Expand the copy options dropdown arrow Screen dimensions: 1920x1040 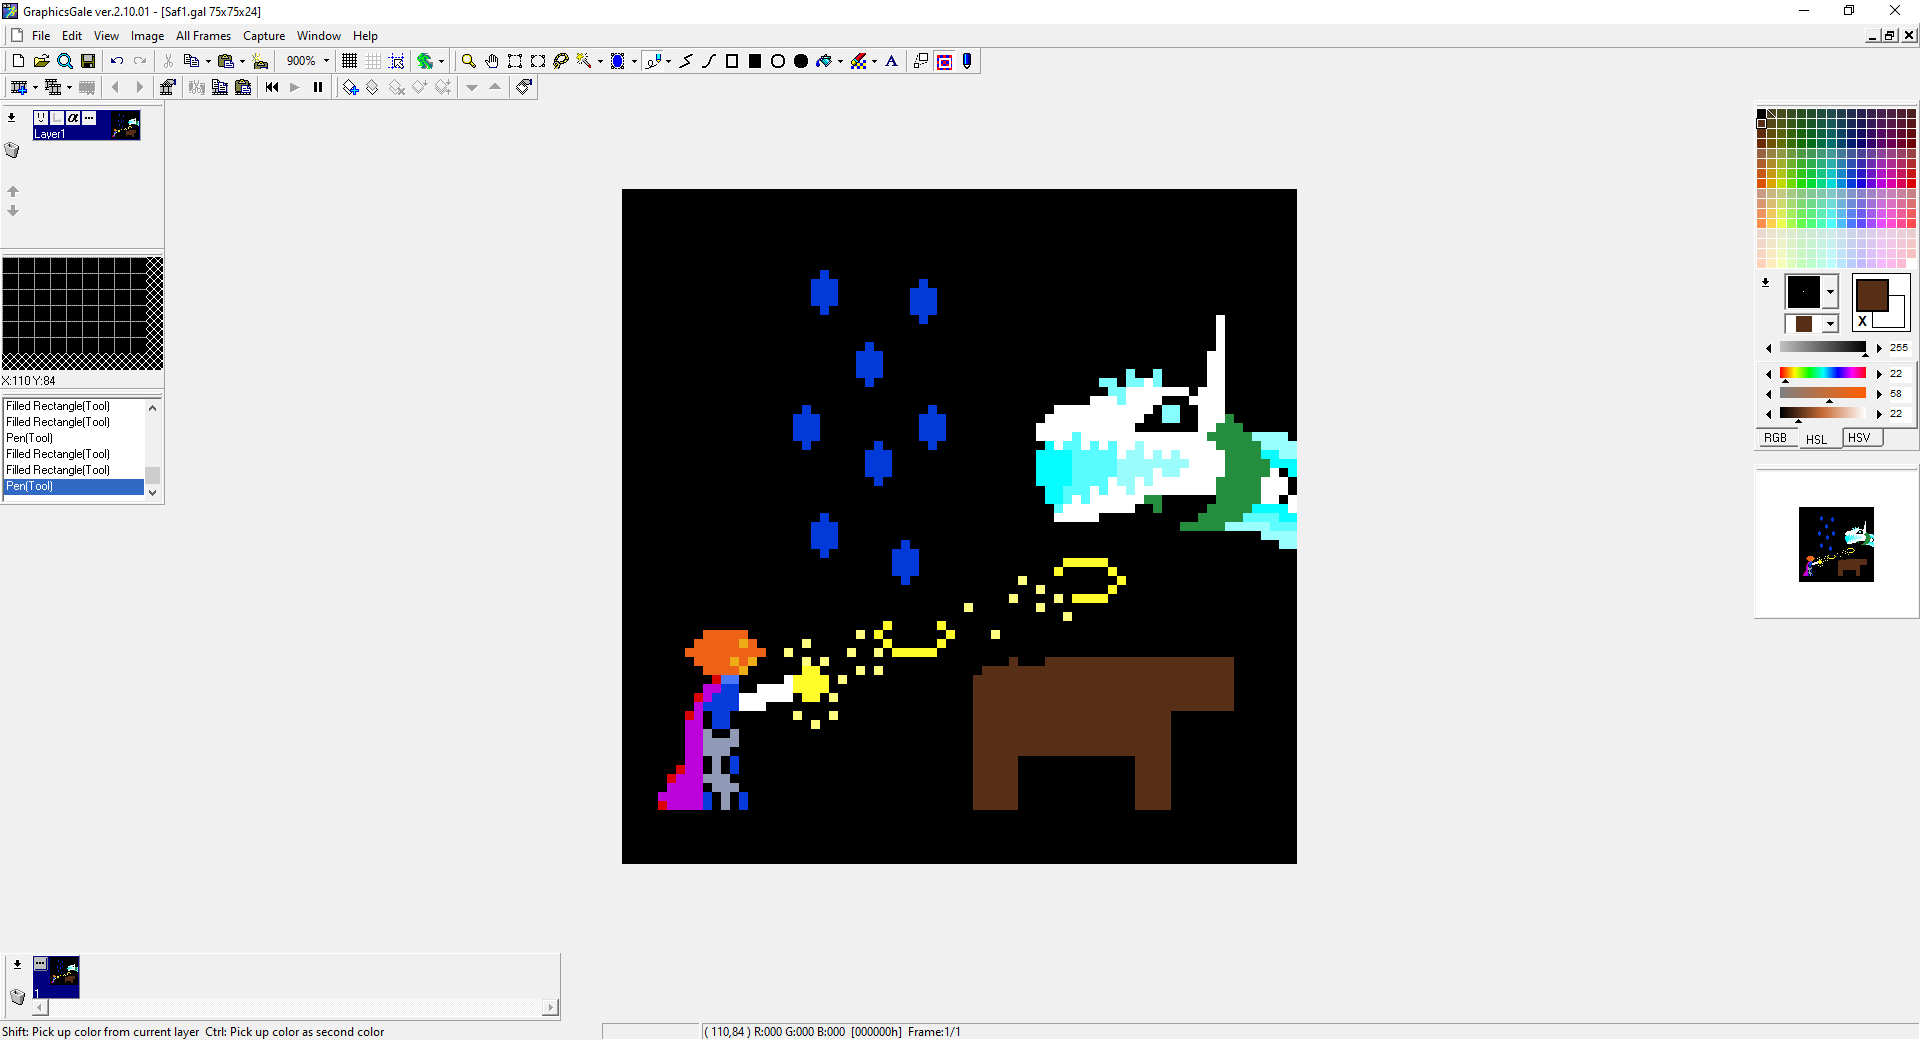[x=208, y=61]
